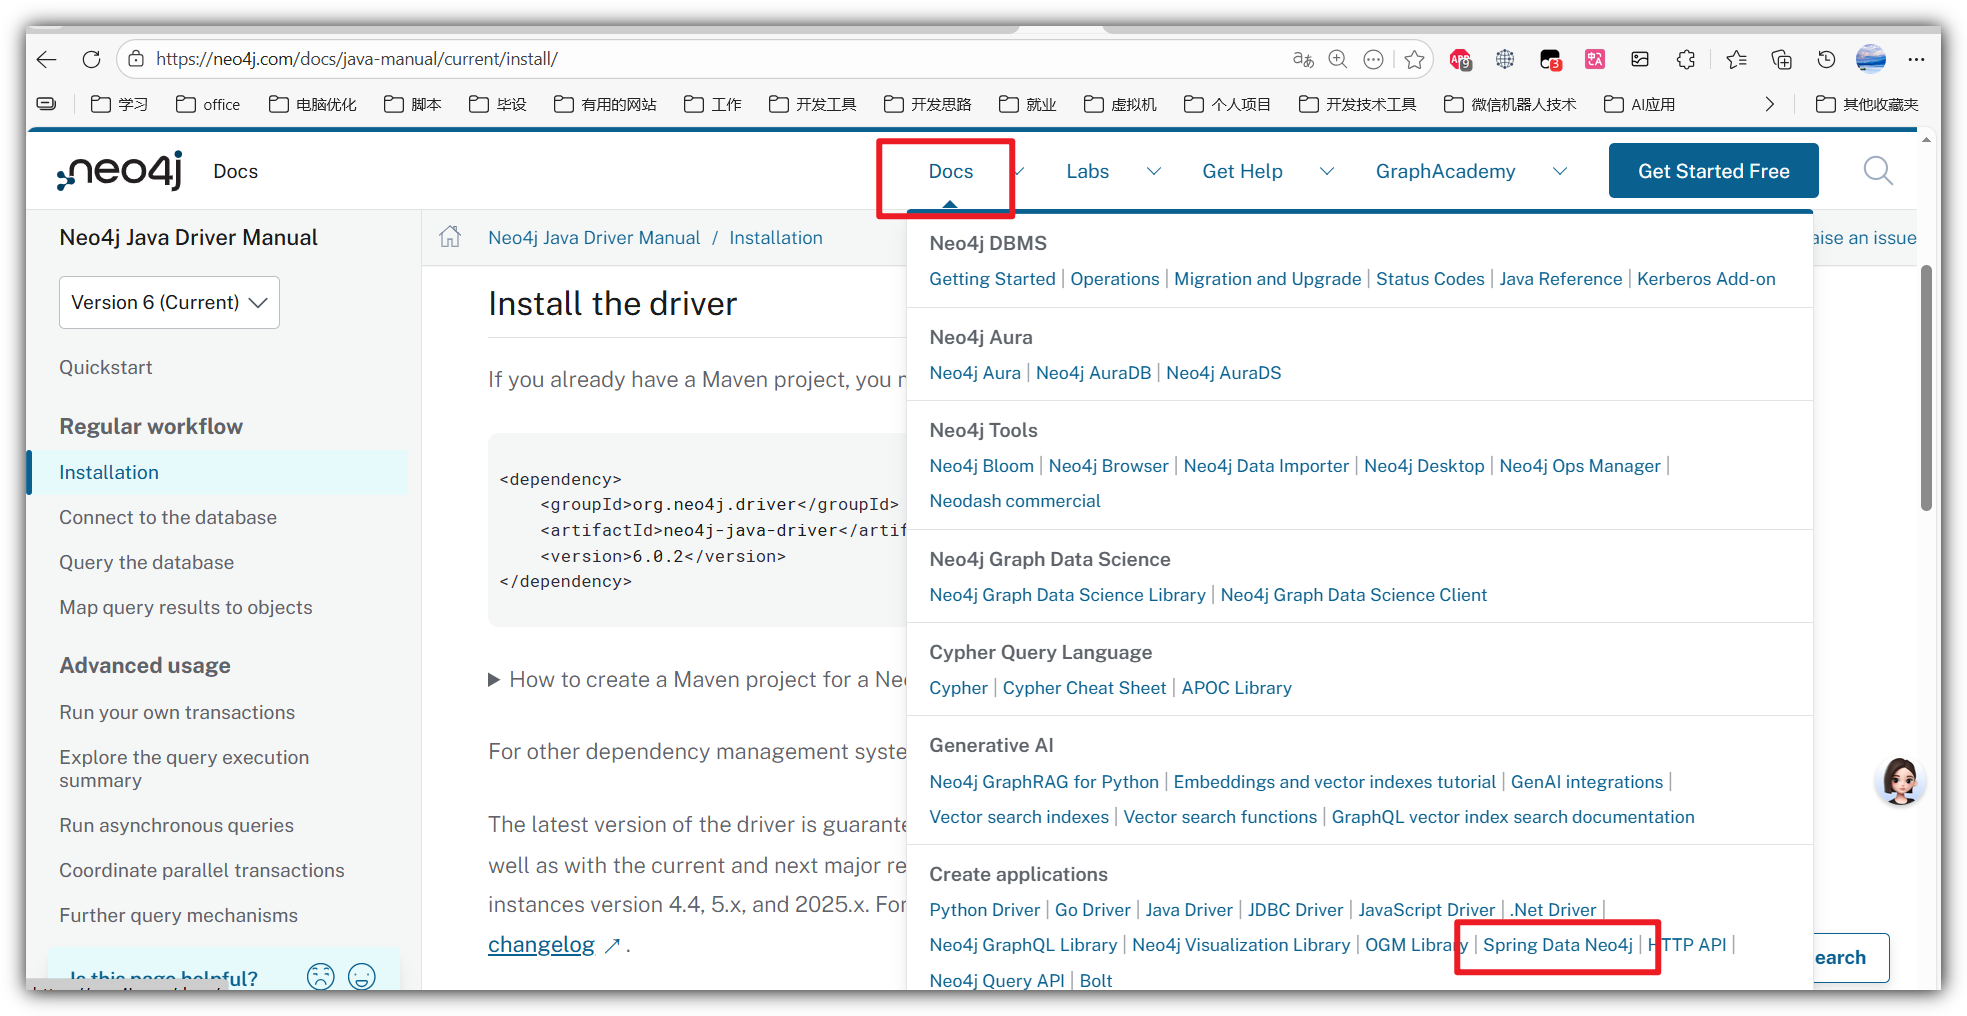This screenshot has height=1016, width=1967.
Task: Click the browser back arrow
Action: coord(46,59)
